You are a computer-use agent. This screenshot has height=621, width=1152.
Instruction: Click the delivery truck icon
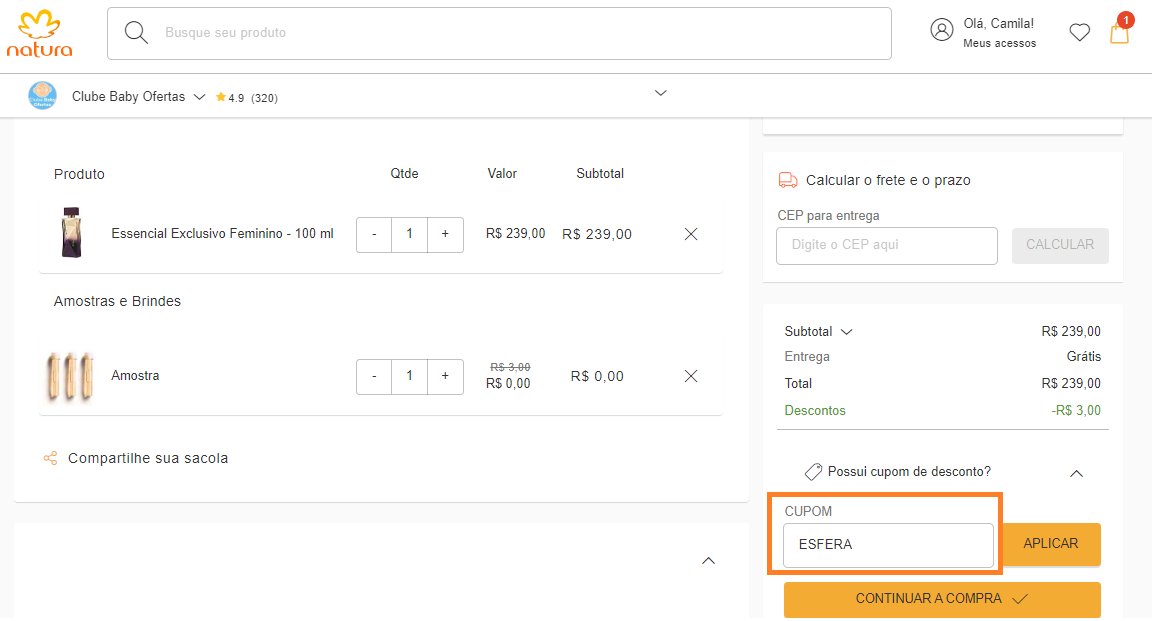pos(788,180)
